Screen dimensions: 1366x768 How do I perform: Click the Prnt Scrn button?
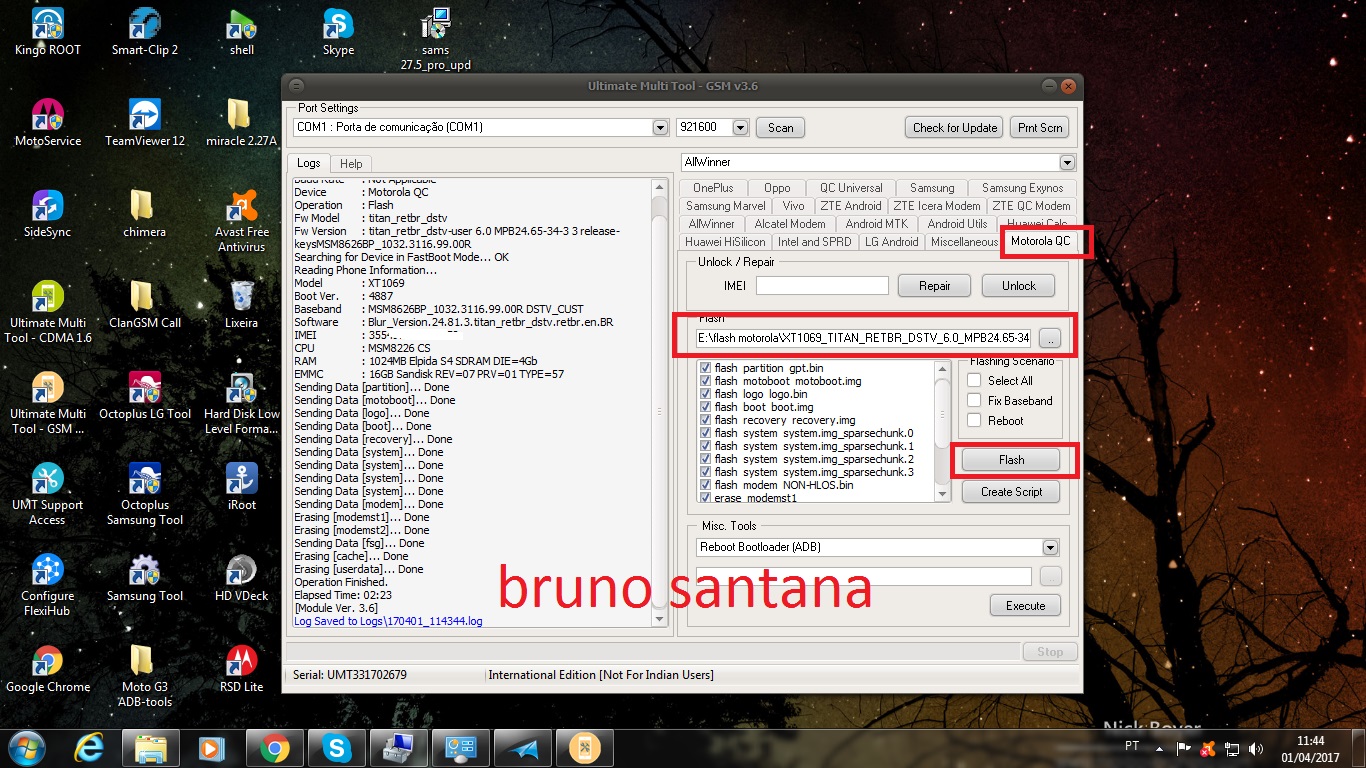pos(1040,128)
